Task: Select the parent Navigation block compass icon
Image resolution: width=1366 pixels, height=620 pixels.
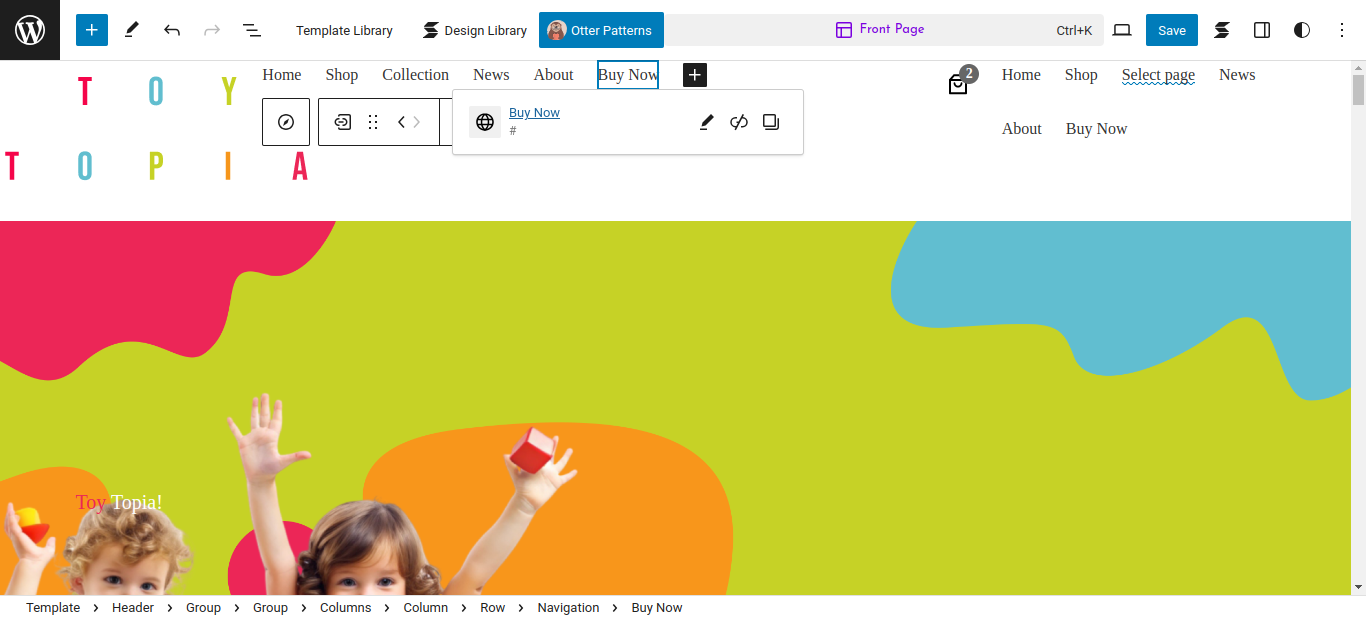Action: tap(286, 122)
